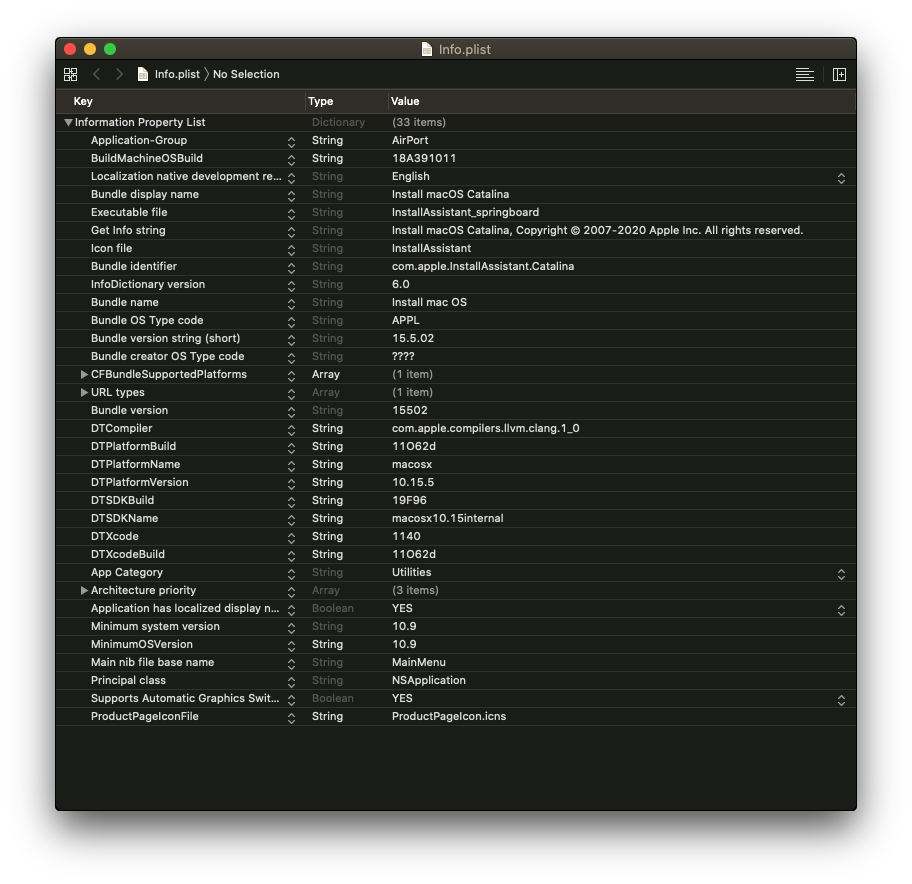912x884 pixels.
Task: Select Info.plist in the jump bar
Action: [x=177, y=74]
